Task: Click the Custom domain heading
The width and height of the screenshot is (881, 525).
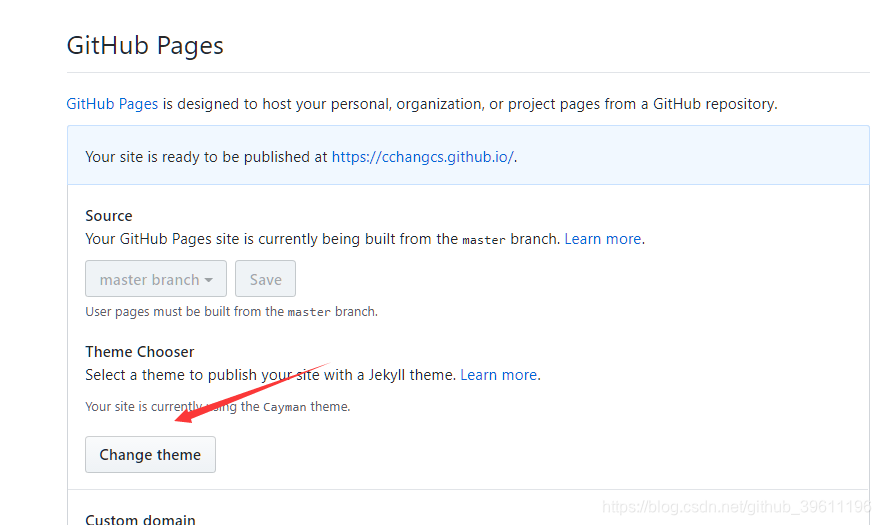Action: (x=140, y=519)
